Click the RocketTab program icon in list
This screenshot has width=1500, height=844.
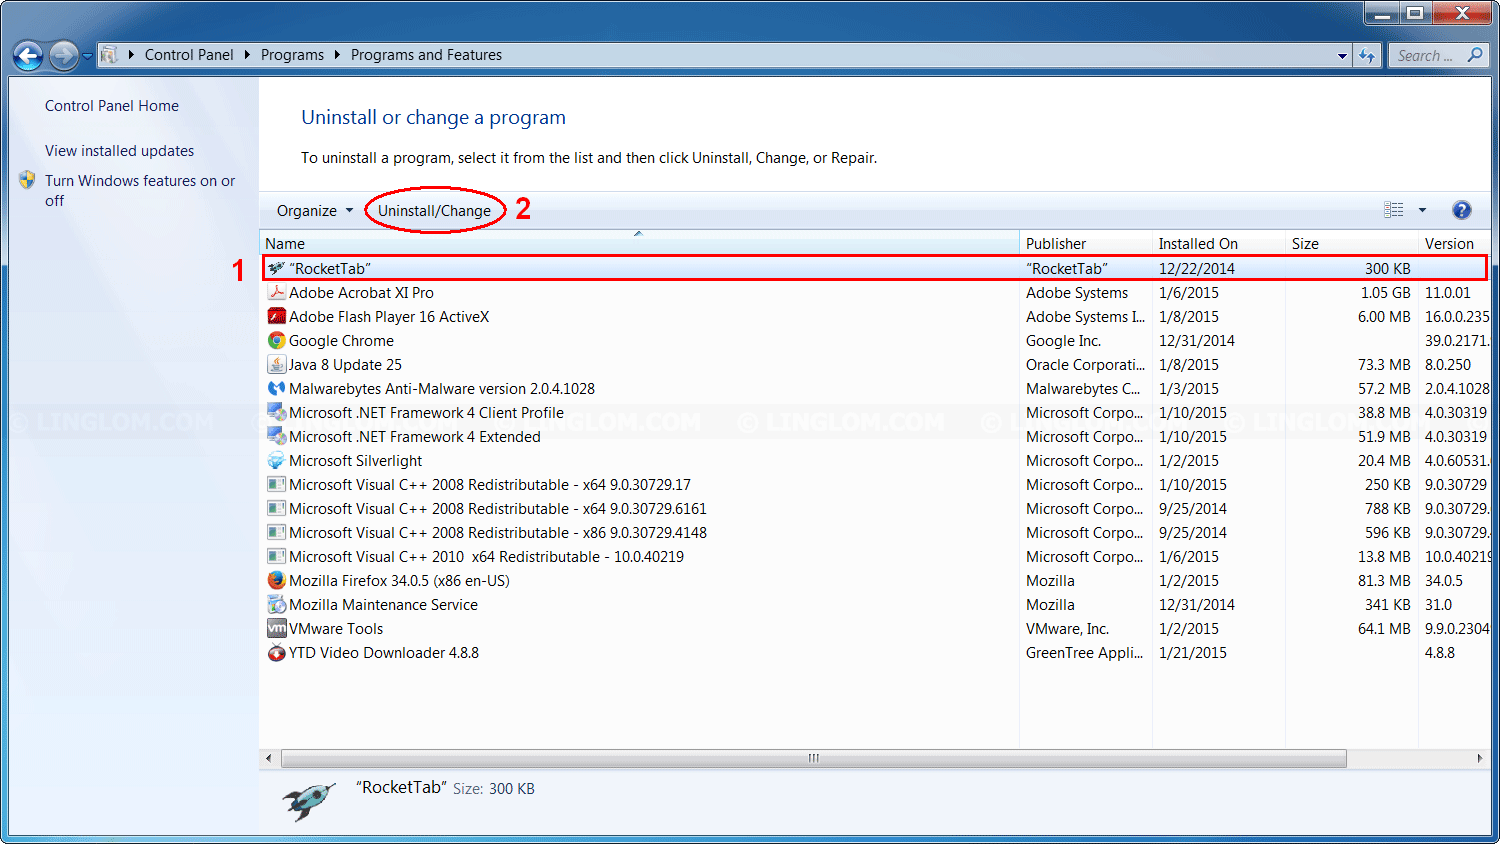[277, 268]
